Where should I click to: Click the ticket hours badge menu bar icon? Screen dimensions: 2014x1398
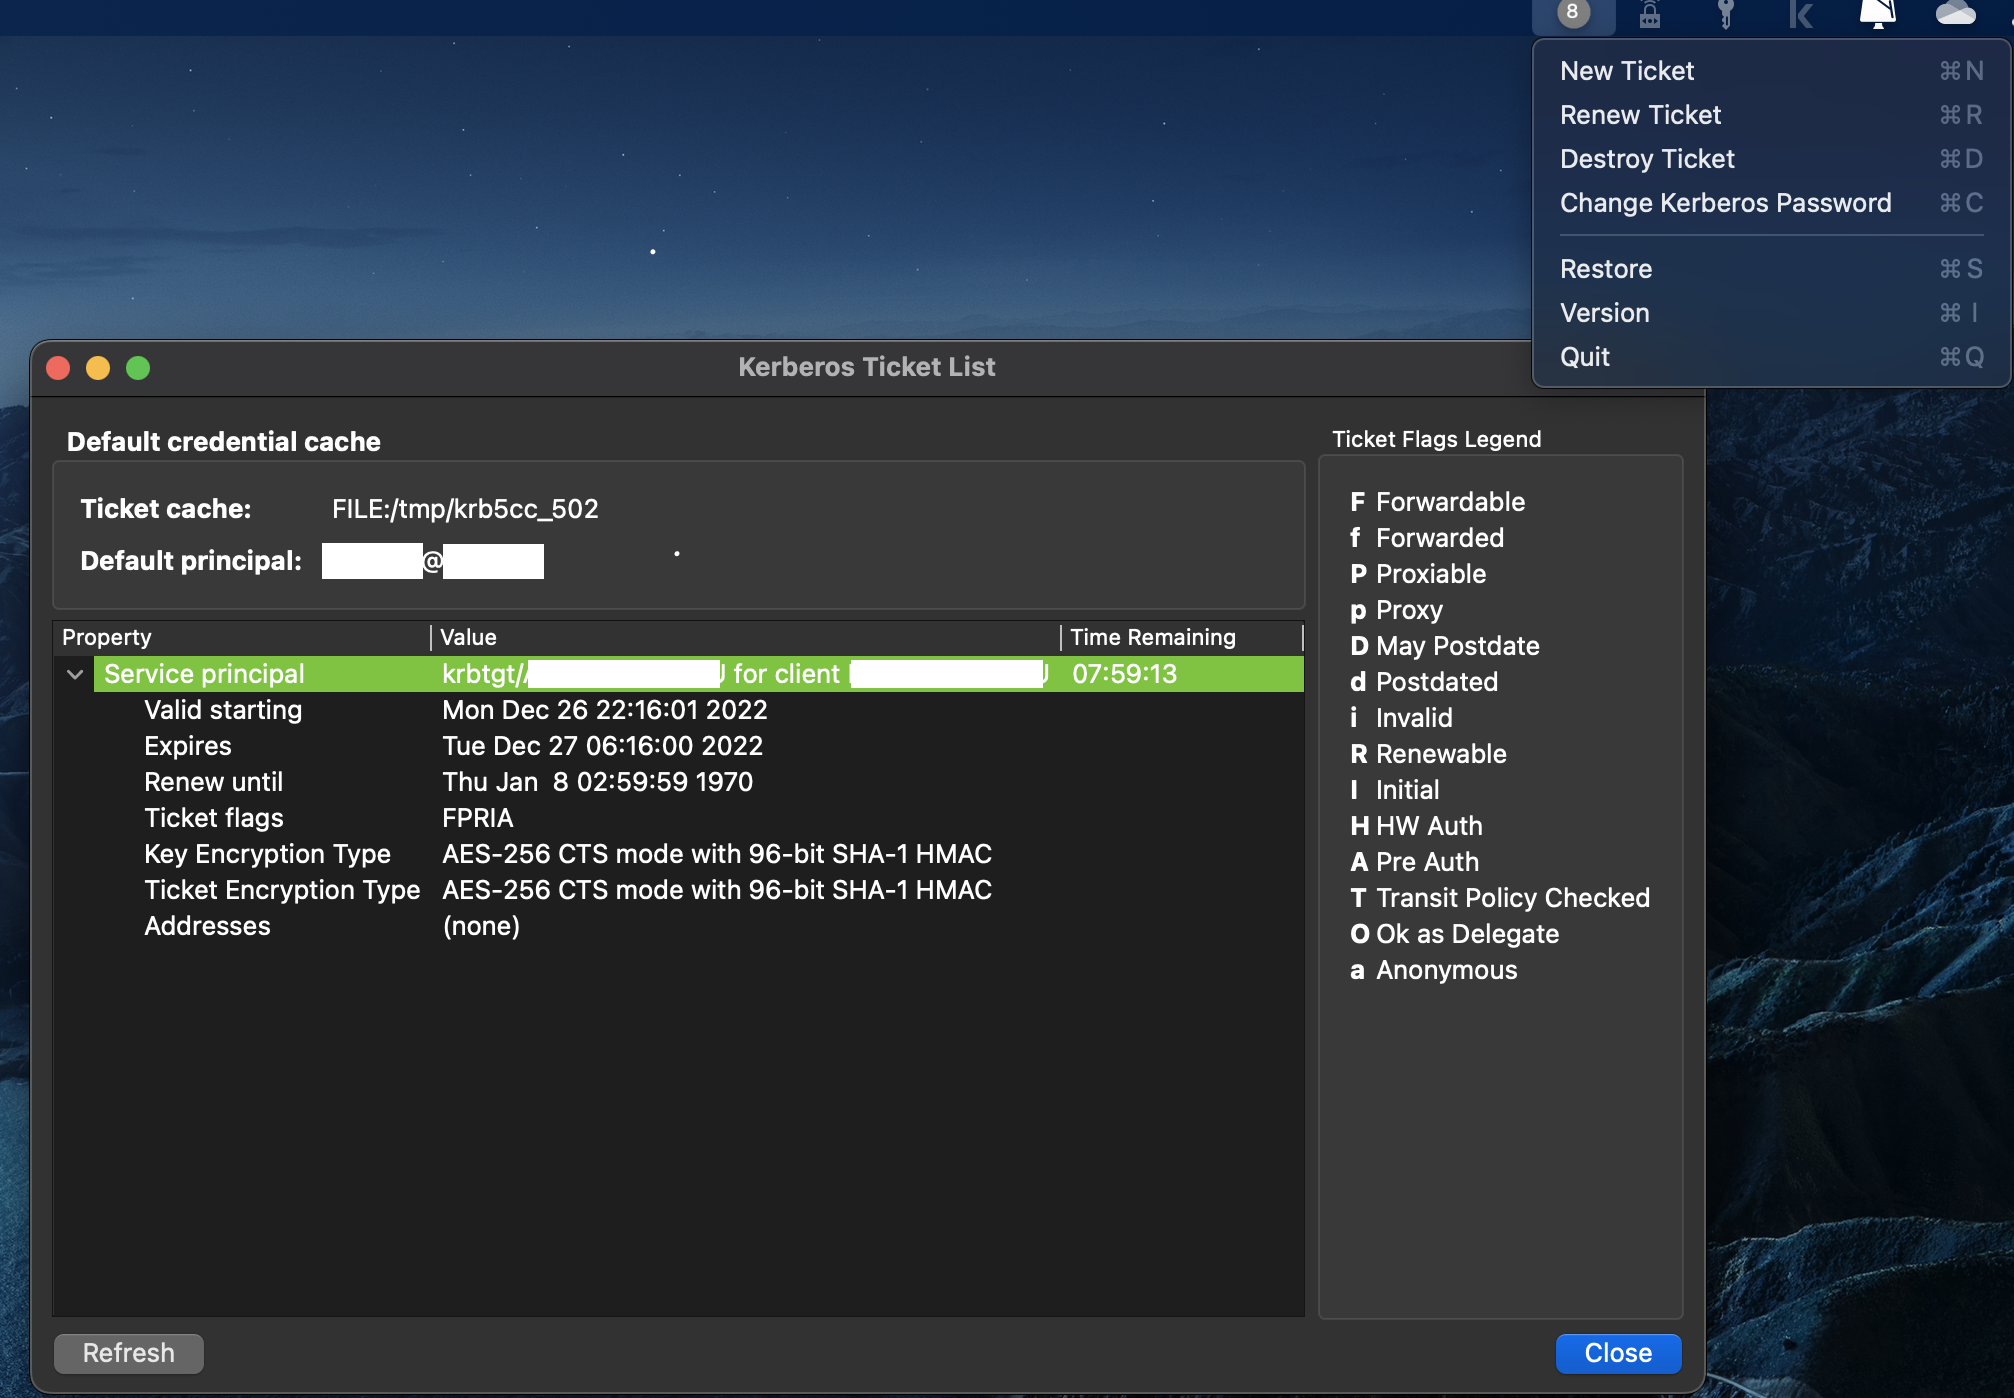point(1572,13)
